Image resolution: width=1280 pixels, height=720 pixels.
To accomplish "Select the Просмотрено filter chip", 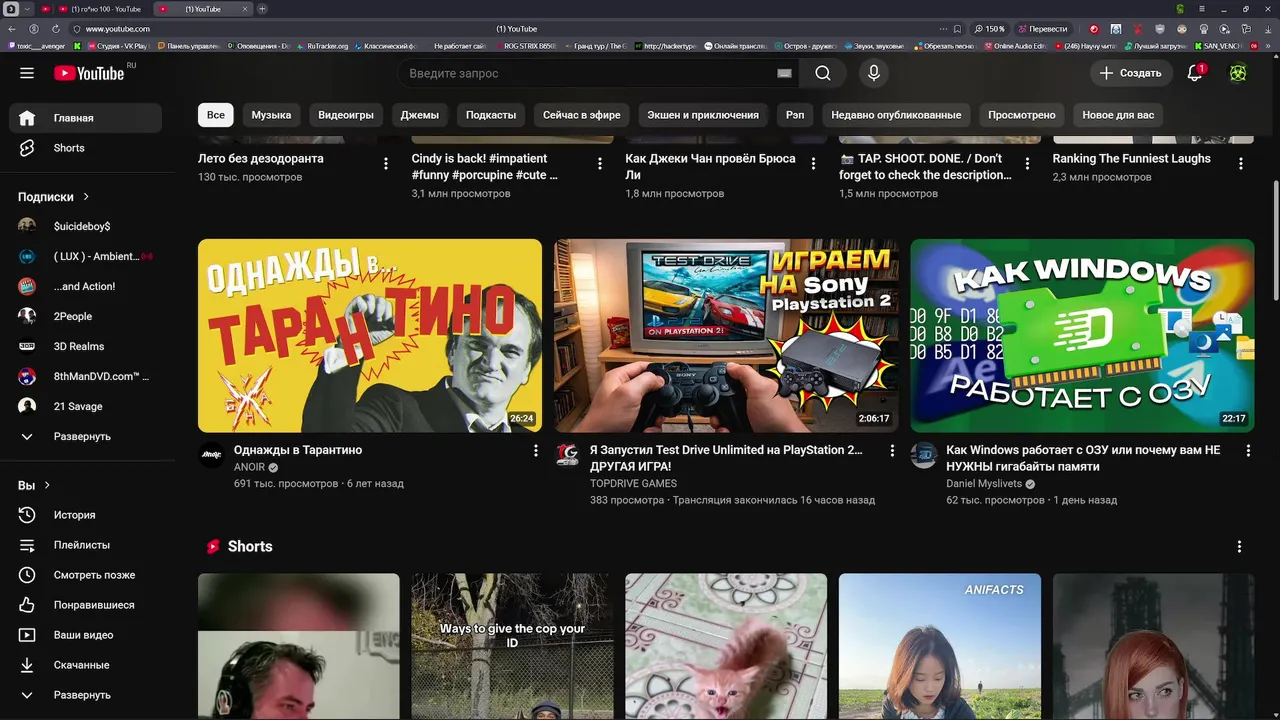I will 1022,115.
